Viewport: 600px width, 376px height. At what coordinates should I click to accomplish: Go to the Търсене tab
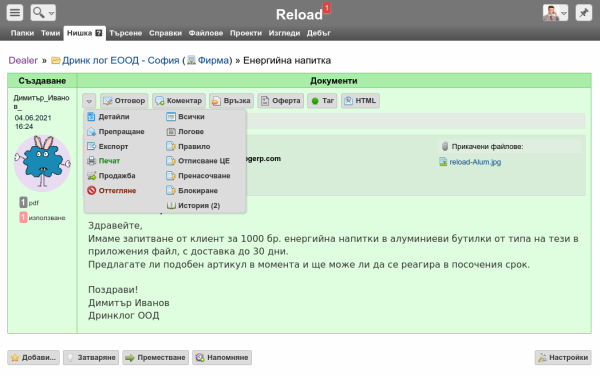click(x=126, y=33)
